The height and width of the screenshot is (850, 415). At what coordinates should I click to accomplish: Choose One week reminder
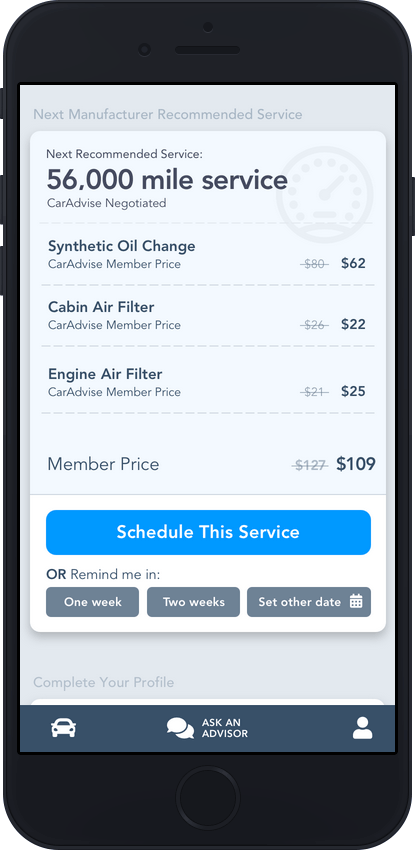pos(93,602)
